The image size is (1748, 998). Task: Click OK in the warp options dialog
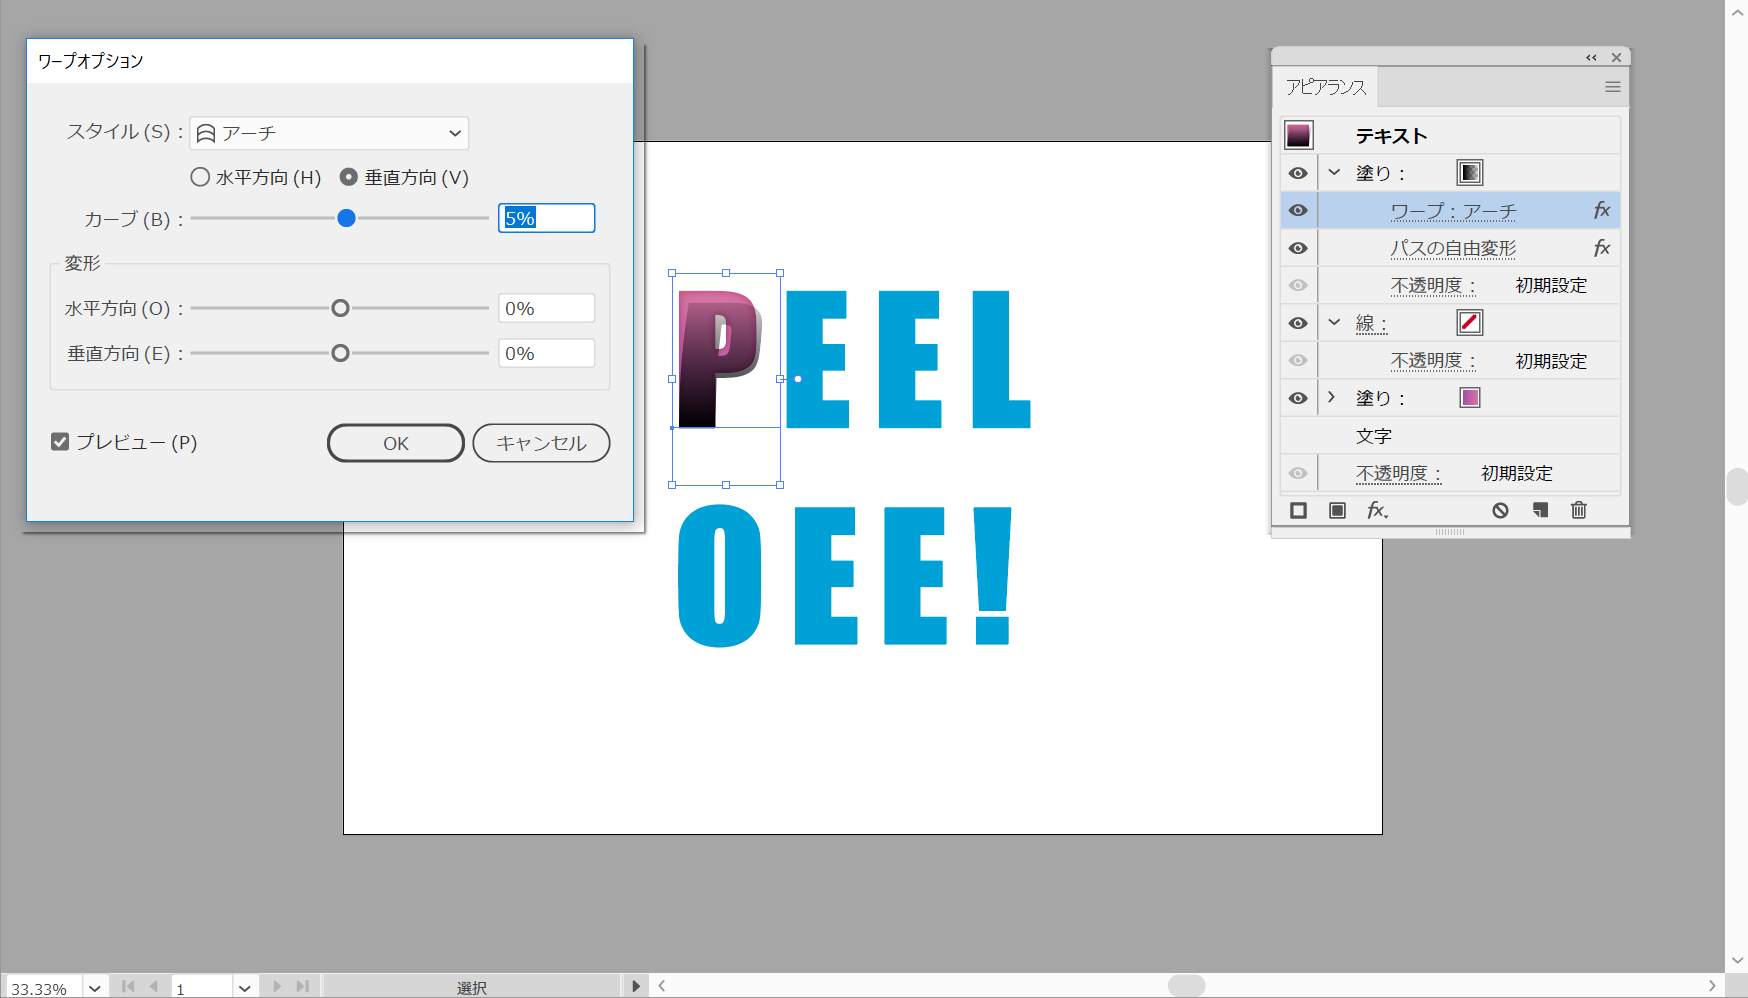coord(395,443)
